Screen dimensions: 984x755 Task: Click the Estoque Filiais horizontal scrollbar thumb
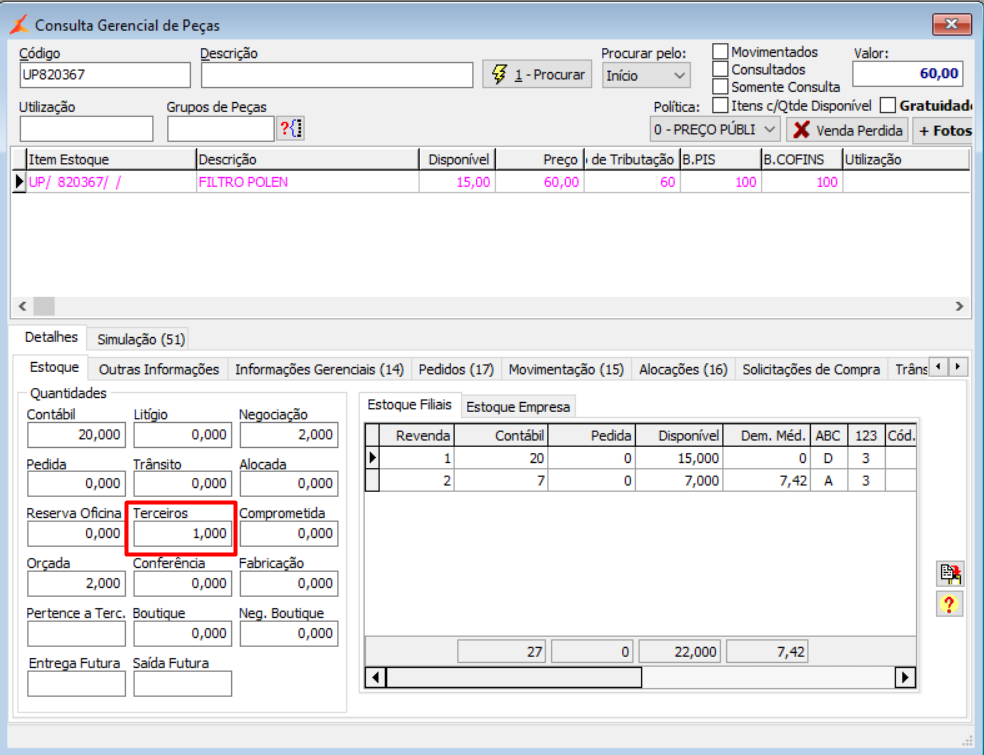click(x=514, y=678)
